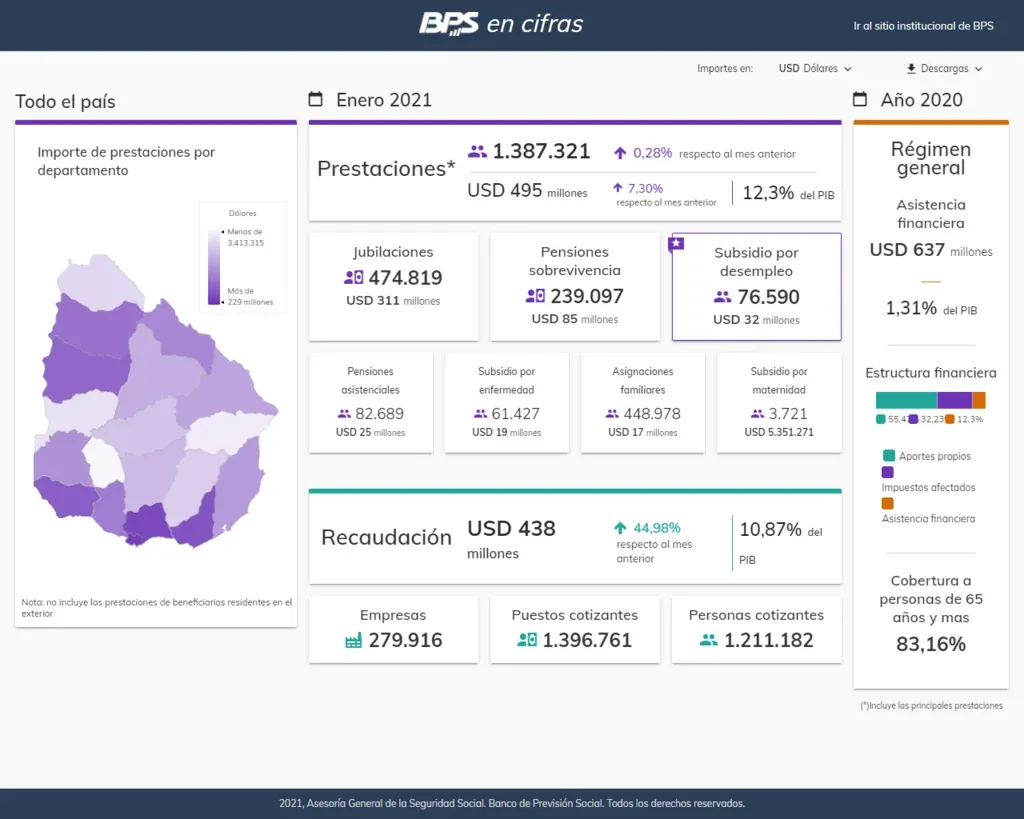Click the orange Asistencia financiera legend swatch
The image size is (1024, 819).
click(x=887, y=503)
